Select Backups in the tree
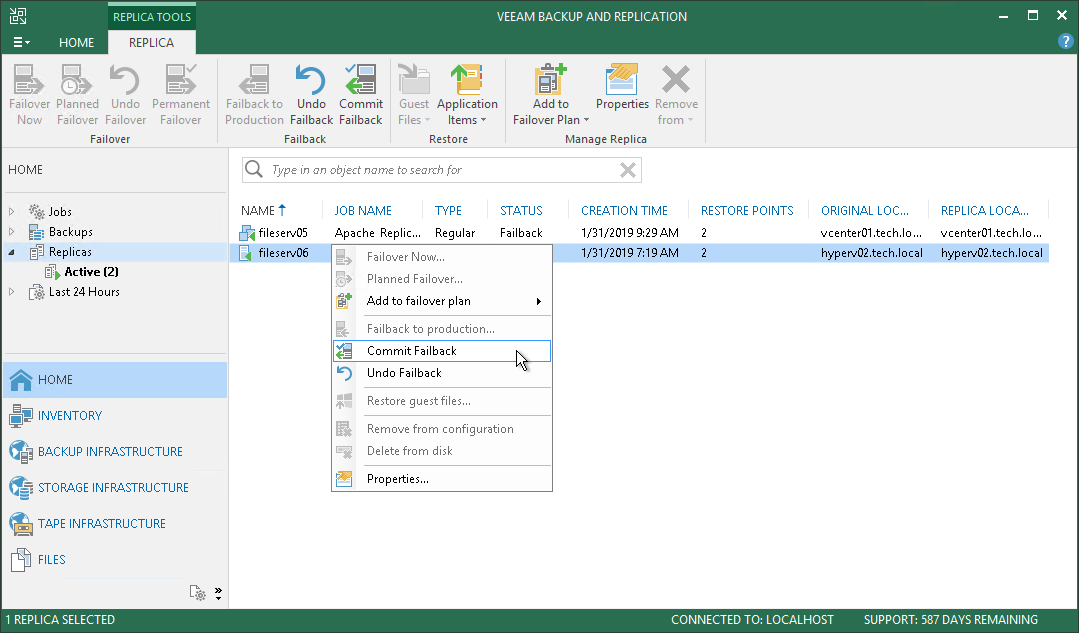The width and height of the screenshot is (1079, 633). [x=70, y=232]
